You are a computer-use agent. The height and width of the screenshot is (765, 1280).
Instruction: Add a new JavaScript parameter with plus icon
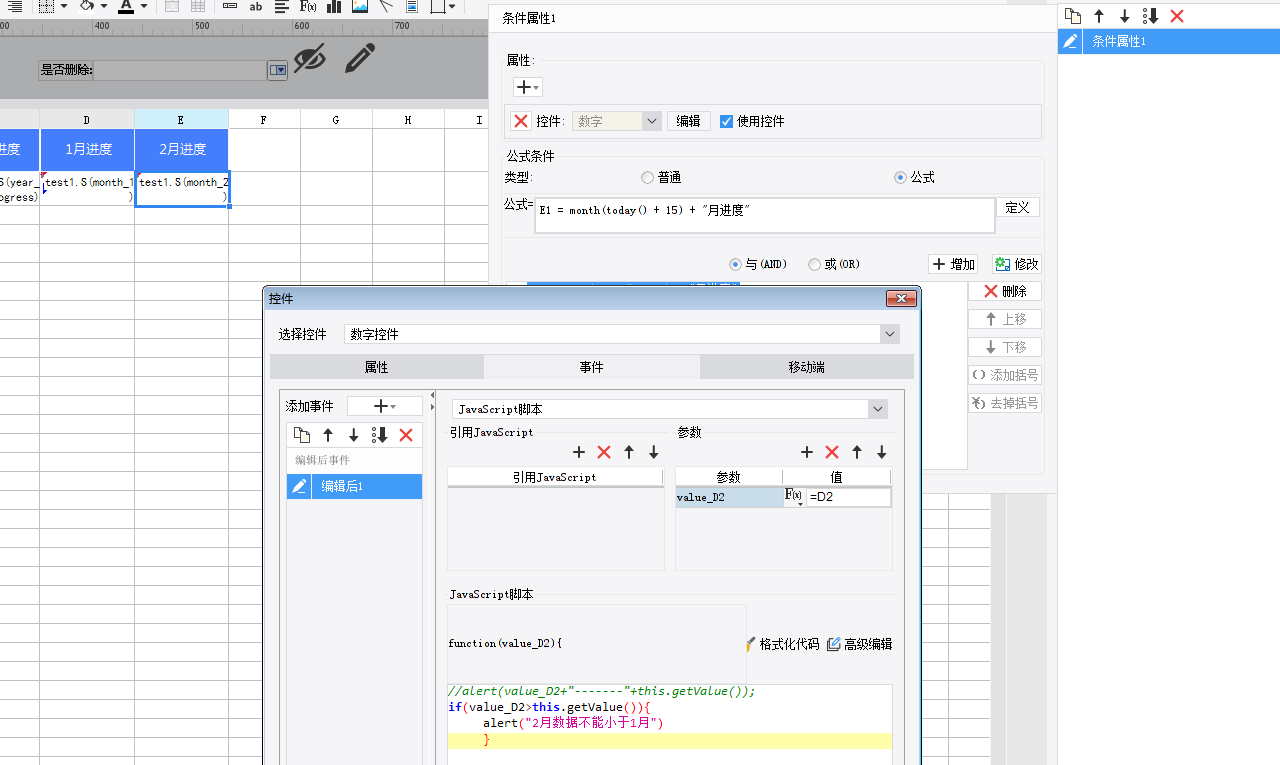click(x=807, y=452)
